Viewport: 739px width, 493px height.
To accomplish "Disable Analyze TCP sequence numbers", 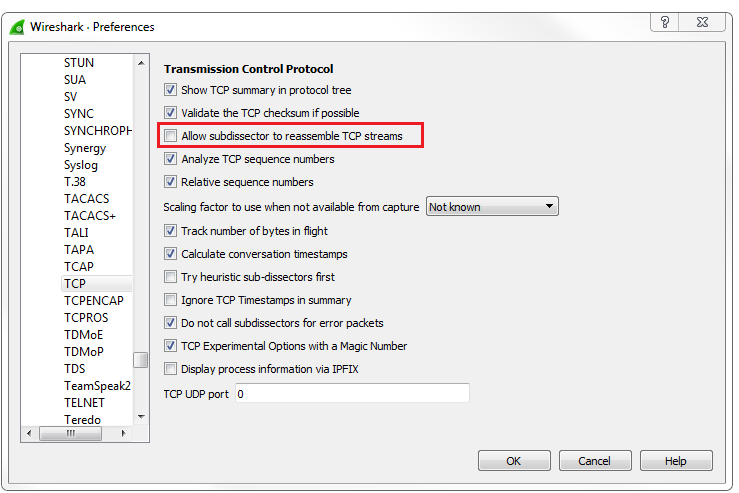I will pyautogui.click(x=171, y=159).
